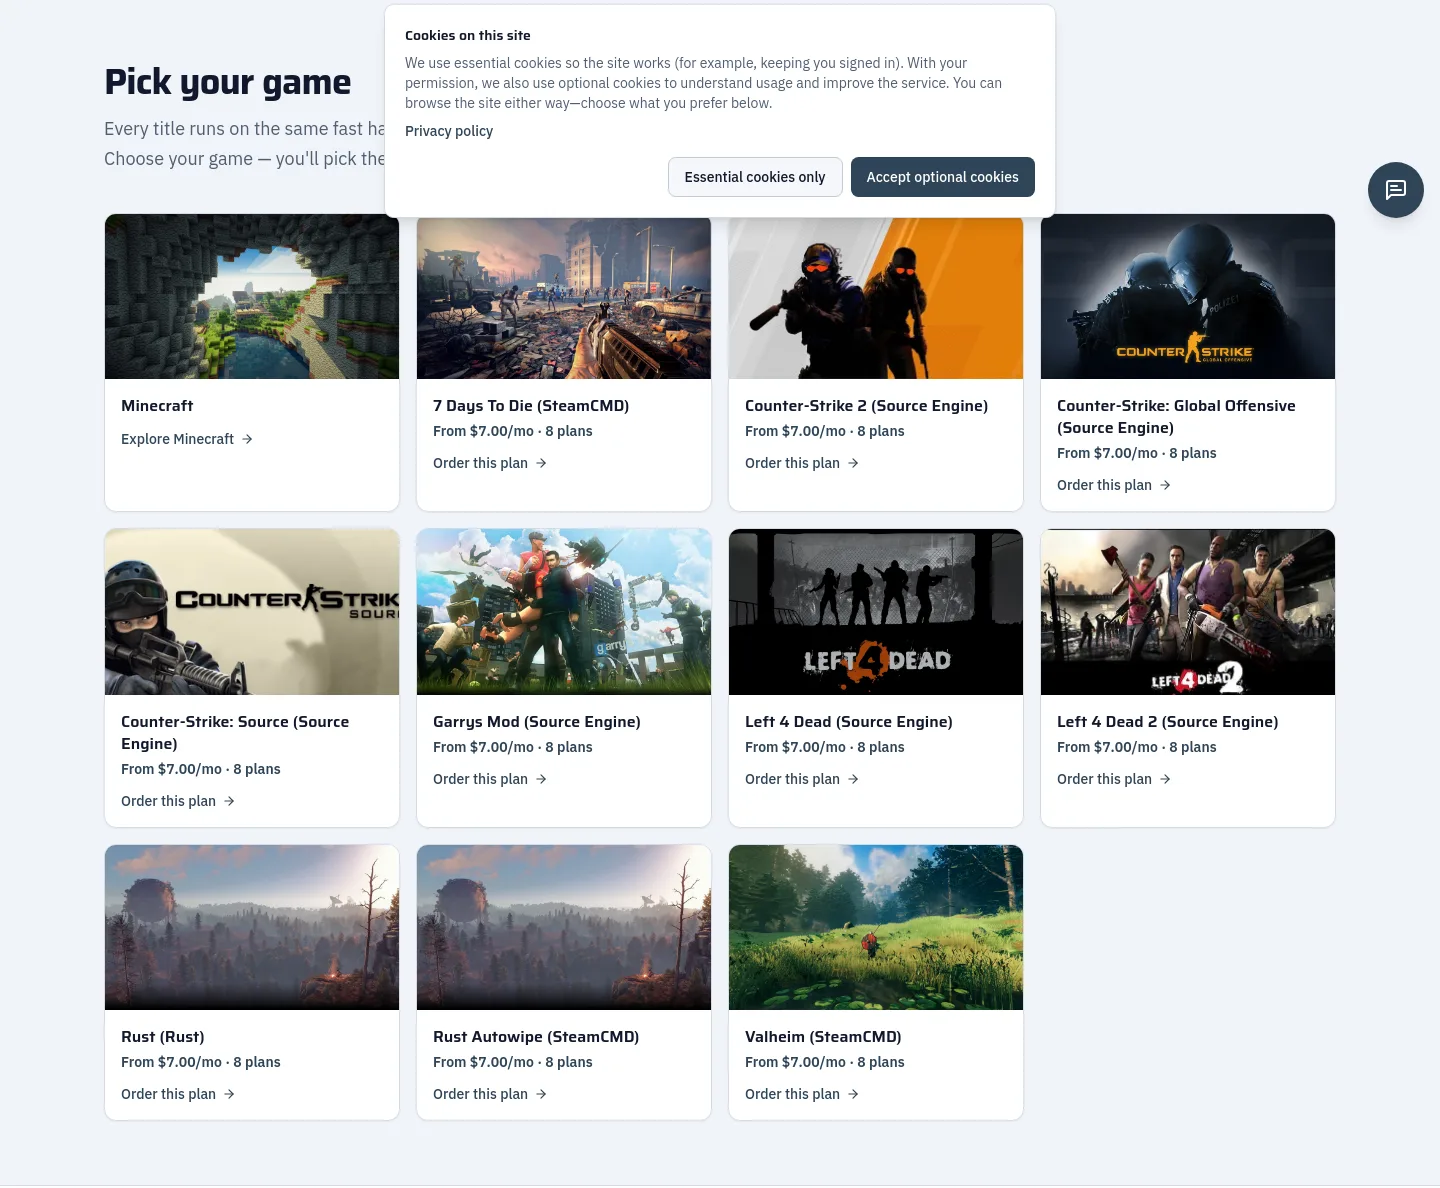Click the arrow icon on Valheim card
The image size is (1440, 1188).
(853, 1094)
